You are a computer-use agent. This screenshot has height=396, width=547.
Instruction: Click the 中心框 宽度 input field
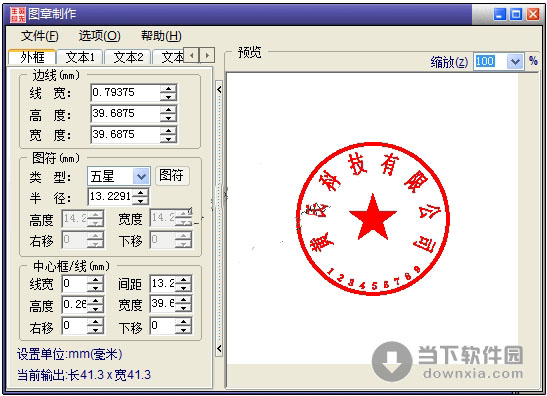[163, 304]
